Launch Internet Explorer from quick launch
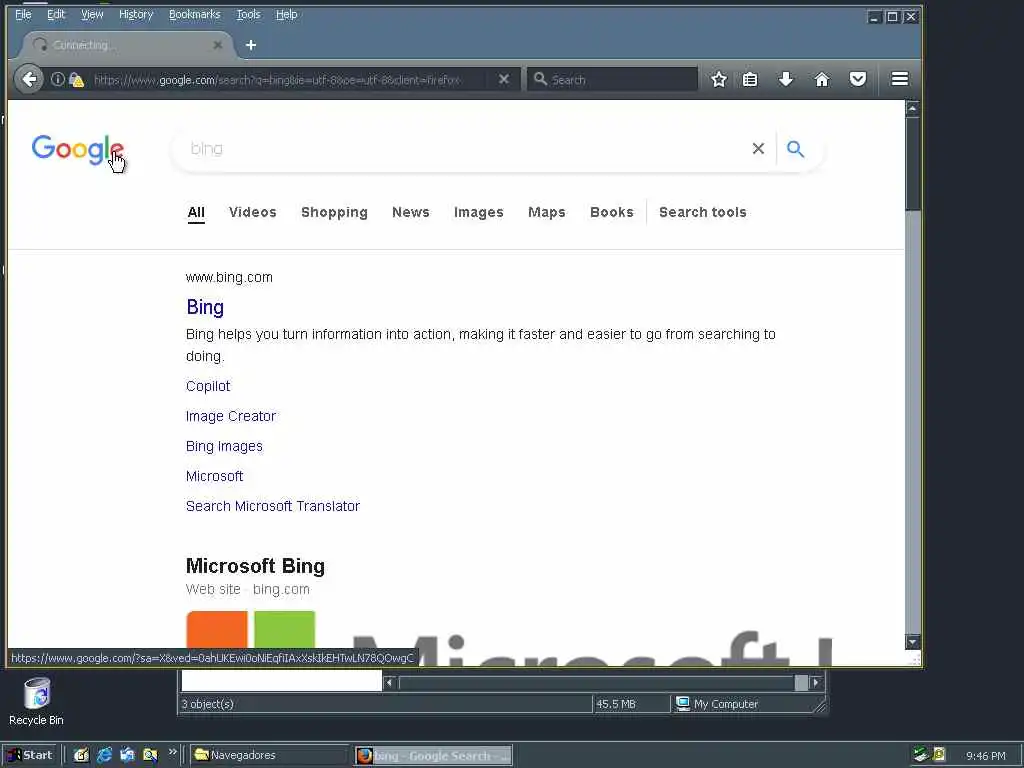The width and height of the screenshot is (1024, 768). tap(104, 755)
